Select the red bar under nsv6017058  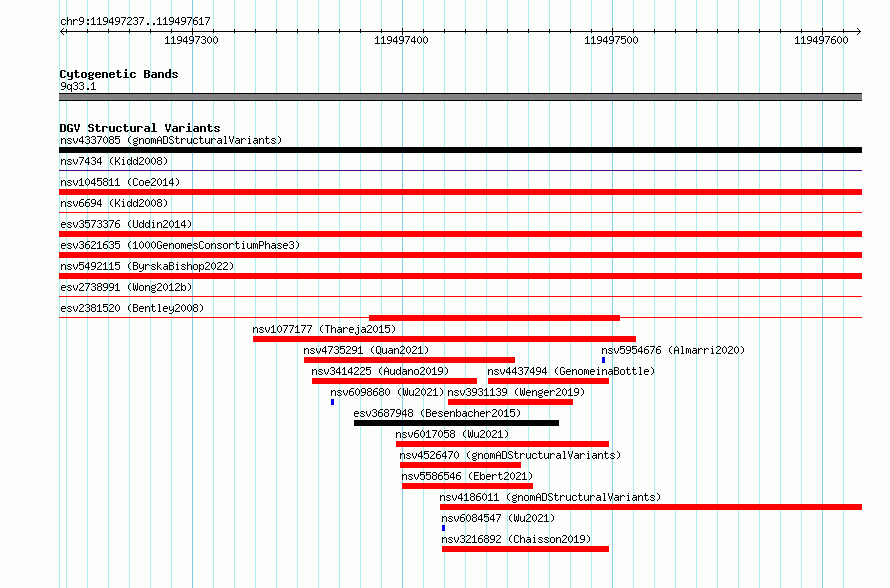coord(502,444)
